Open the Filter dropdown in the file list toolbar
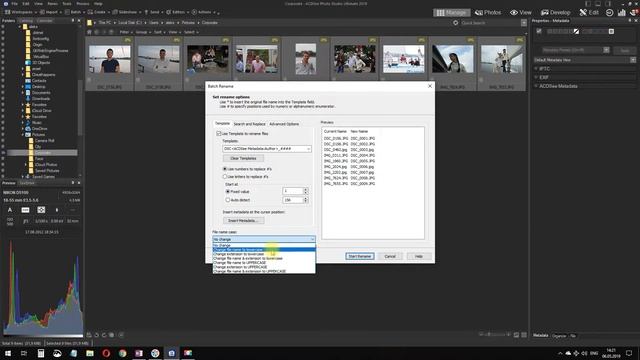Image resolution: width=640 pixels, height=360 pixels. 125,32
